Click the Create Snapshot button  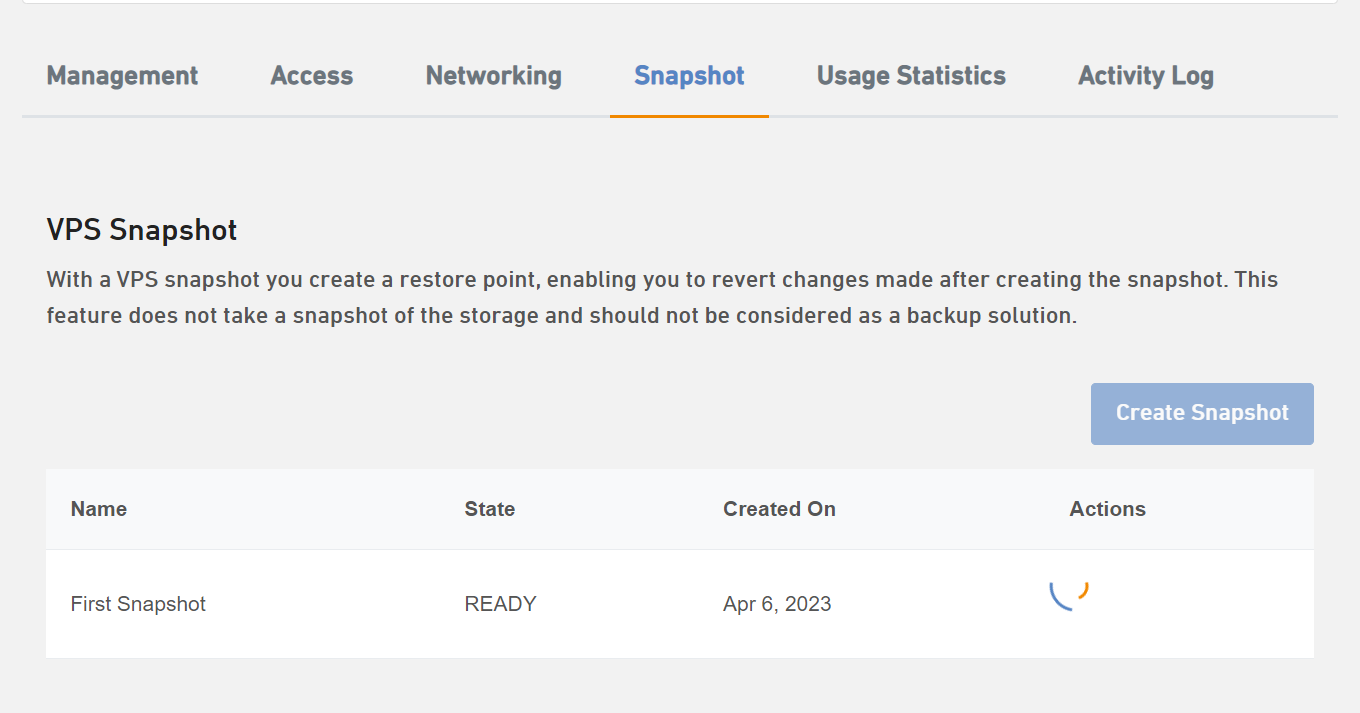pyautogui.click(x=1201, y=413)
